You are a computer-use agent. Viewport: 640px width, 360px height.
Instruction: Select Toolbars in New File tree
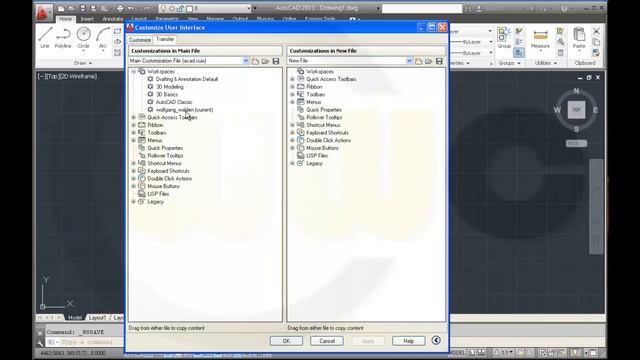(316, 94)
